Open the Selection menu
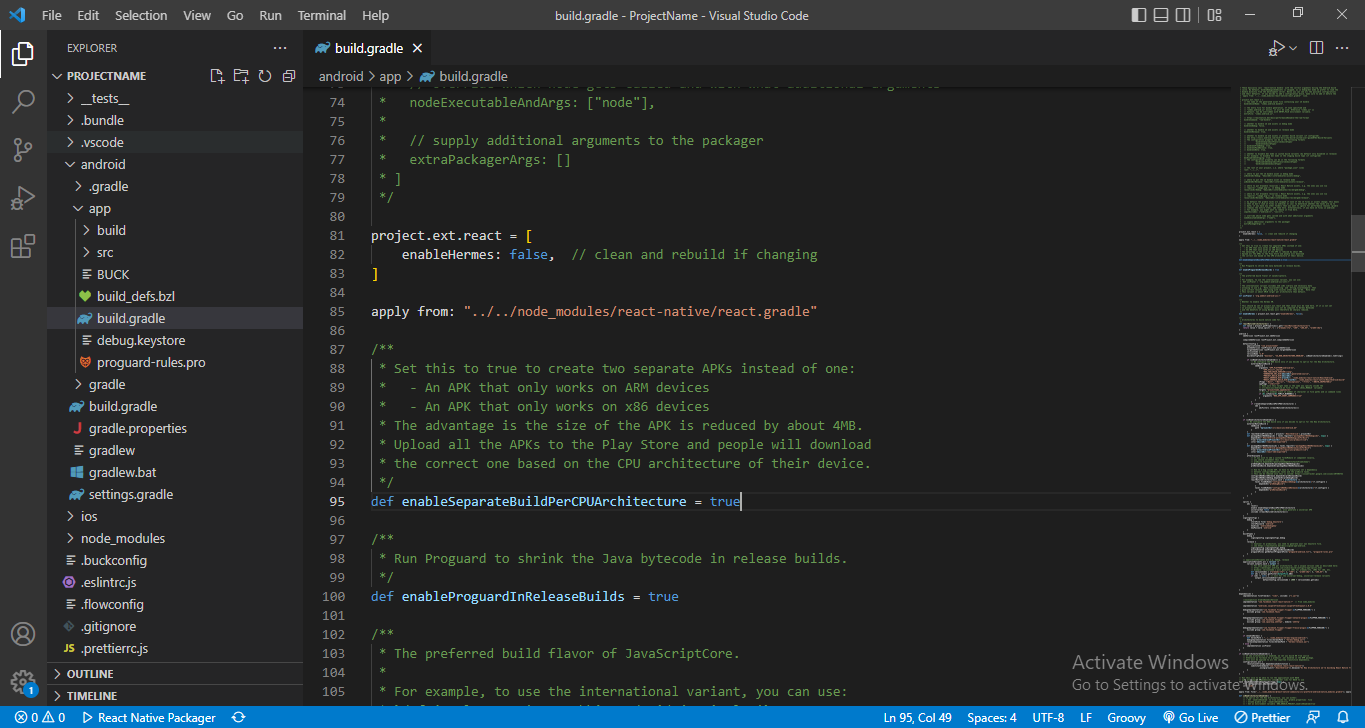This screenshot has height=728, width=1365. click(141, 15)
